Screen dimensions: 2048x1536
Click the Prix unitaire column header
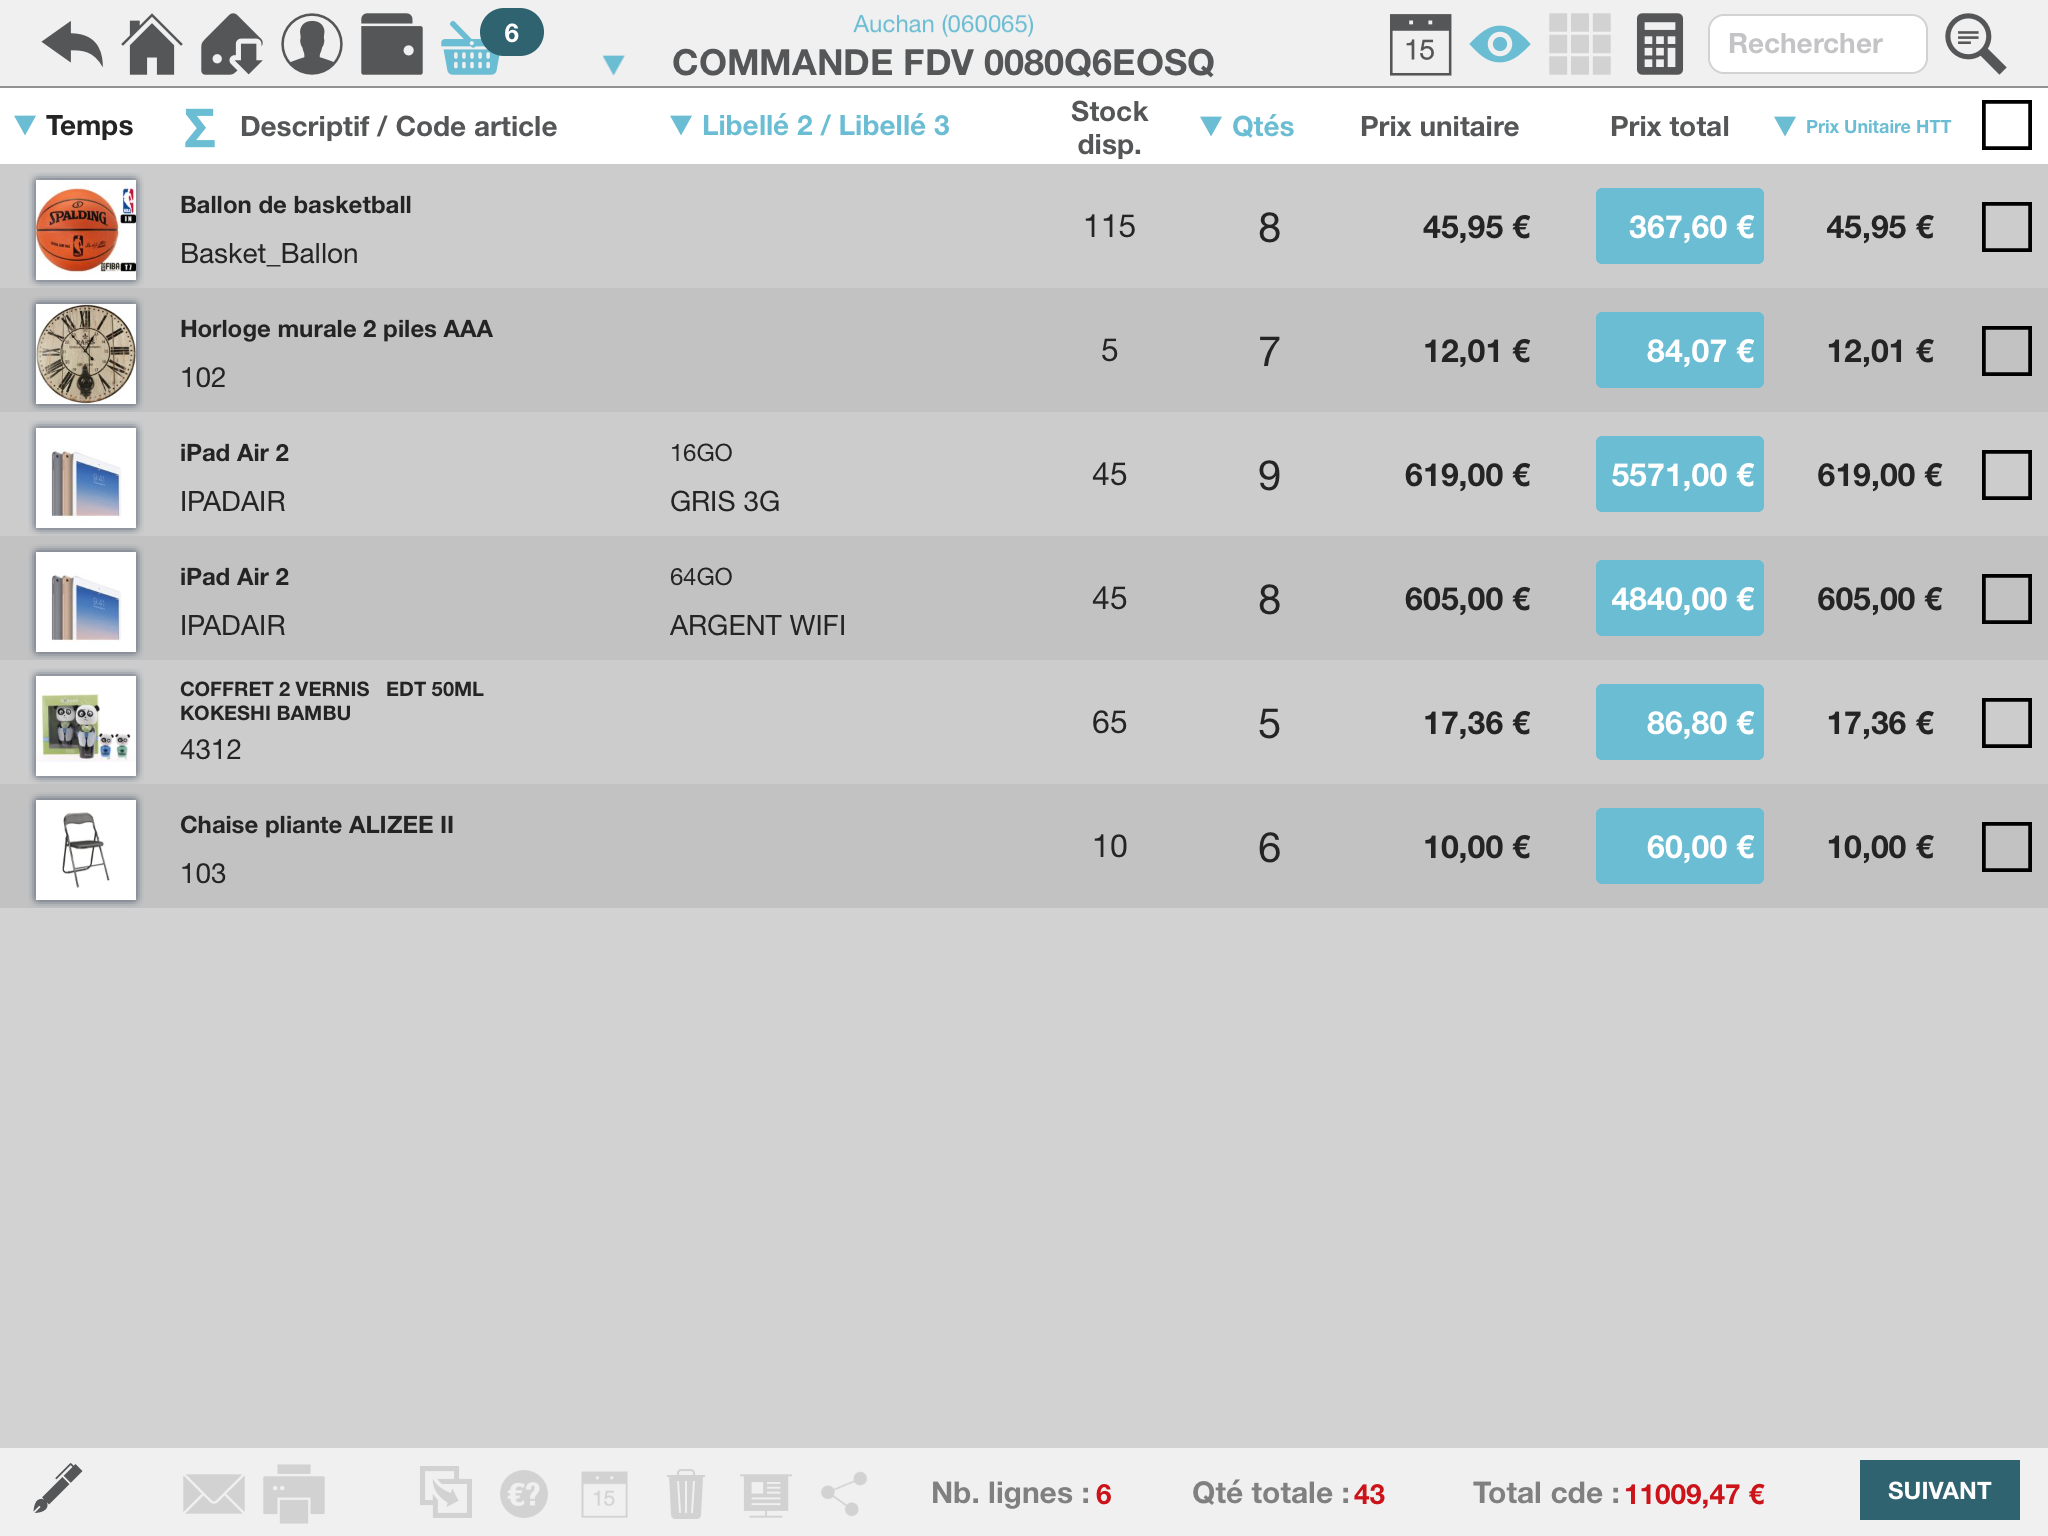[1439, 126]
